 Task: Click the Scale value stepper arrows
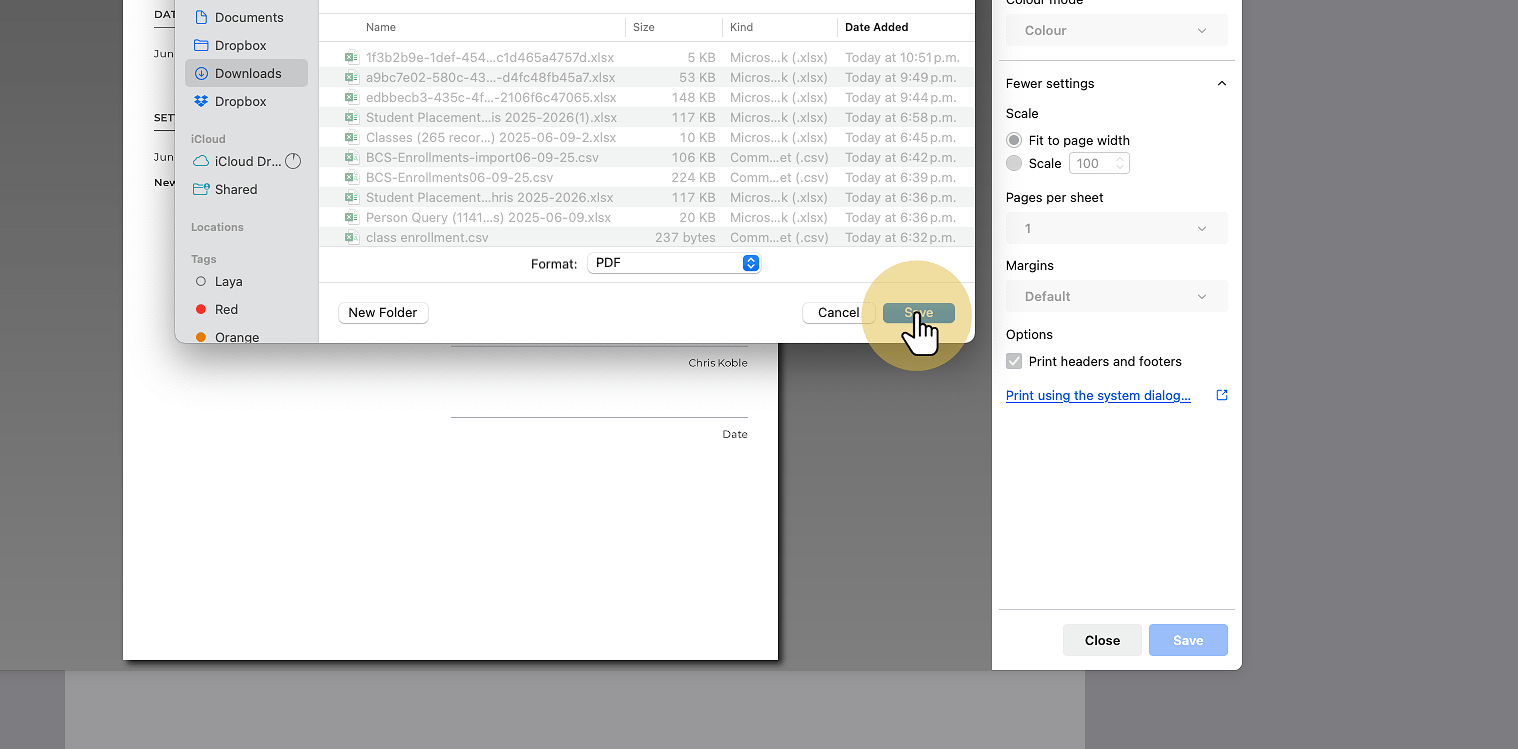[1120, 163]
